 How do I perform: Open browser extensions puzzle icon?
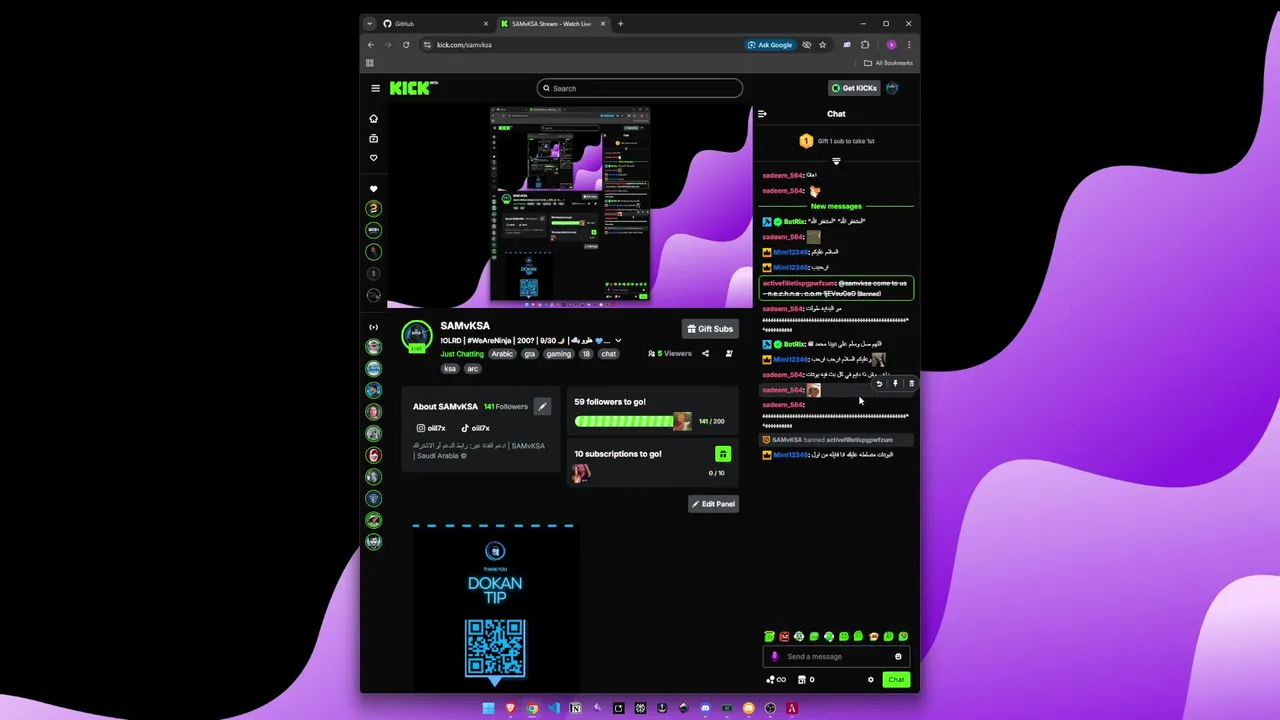coord(865,45)
